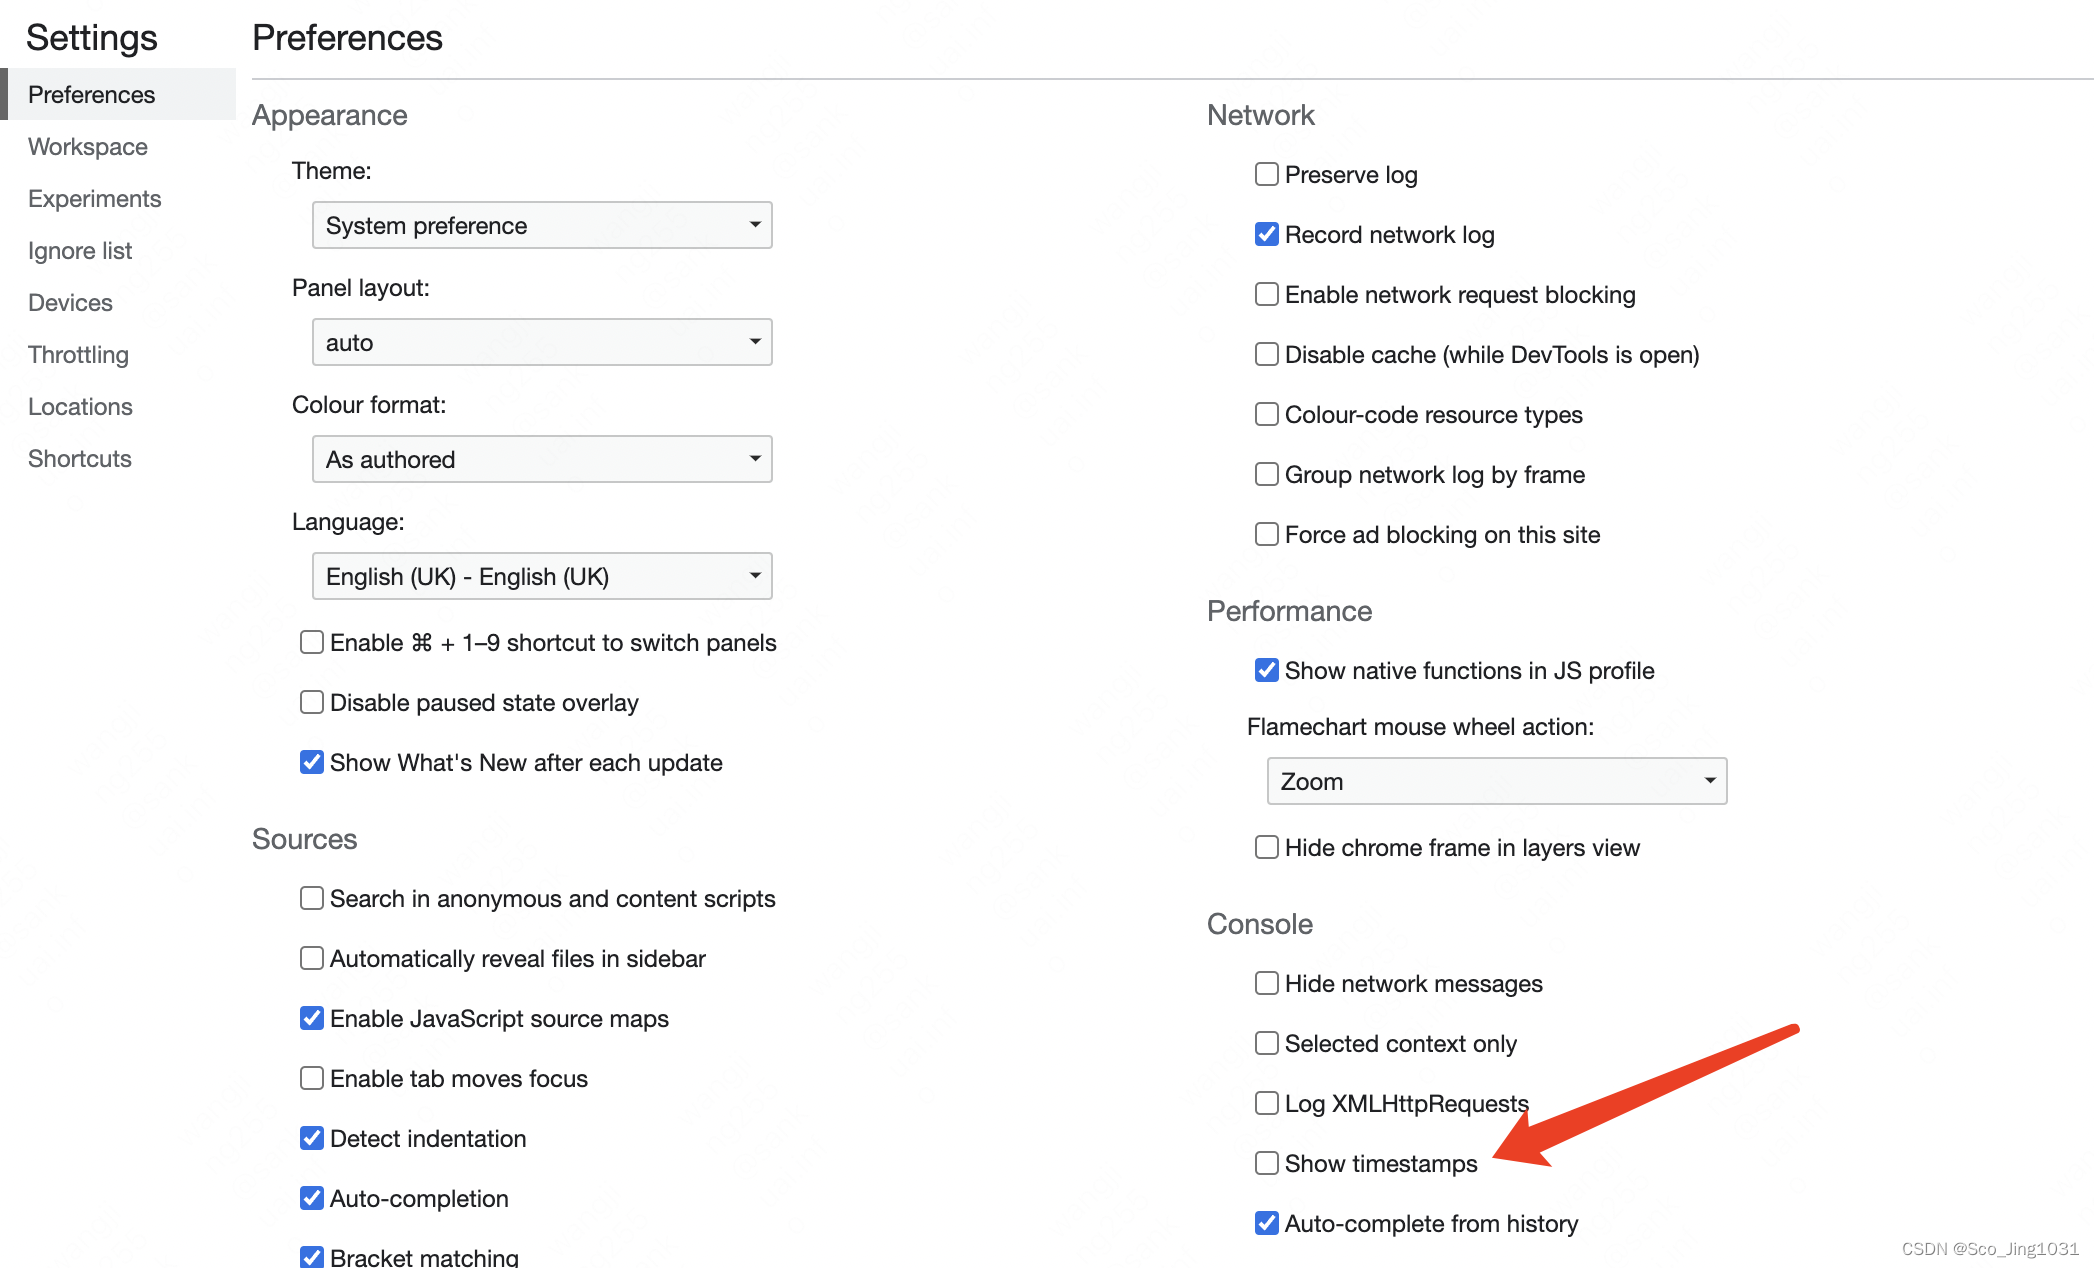2094x1268 pixels.
Task: Turn on Enable network request blocking
Action: [1266, 295]
